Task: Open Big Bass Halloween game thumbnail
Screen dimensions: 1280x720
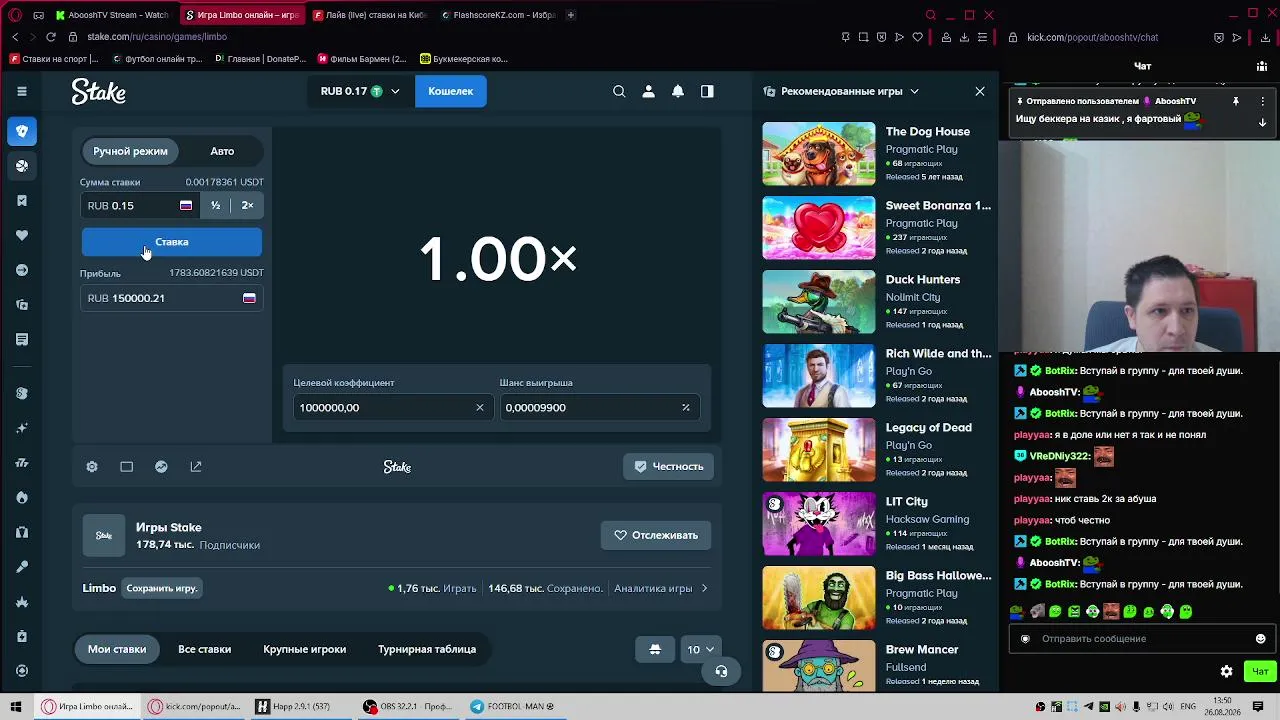Action: point(819,598)
